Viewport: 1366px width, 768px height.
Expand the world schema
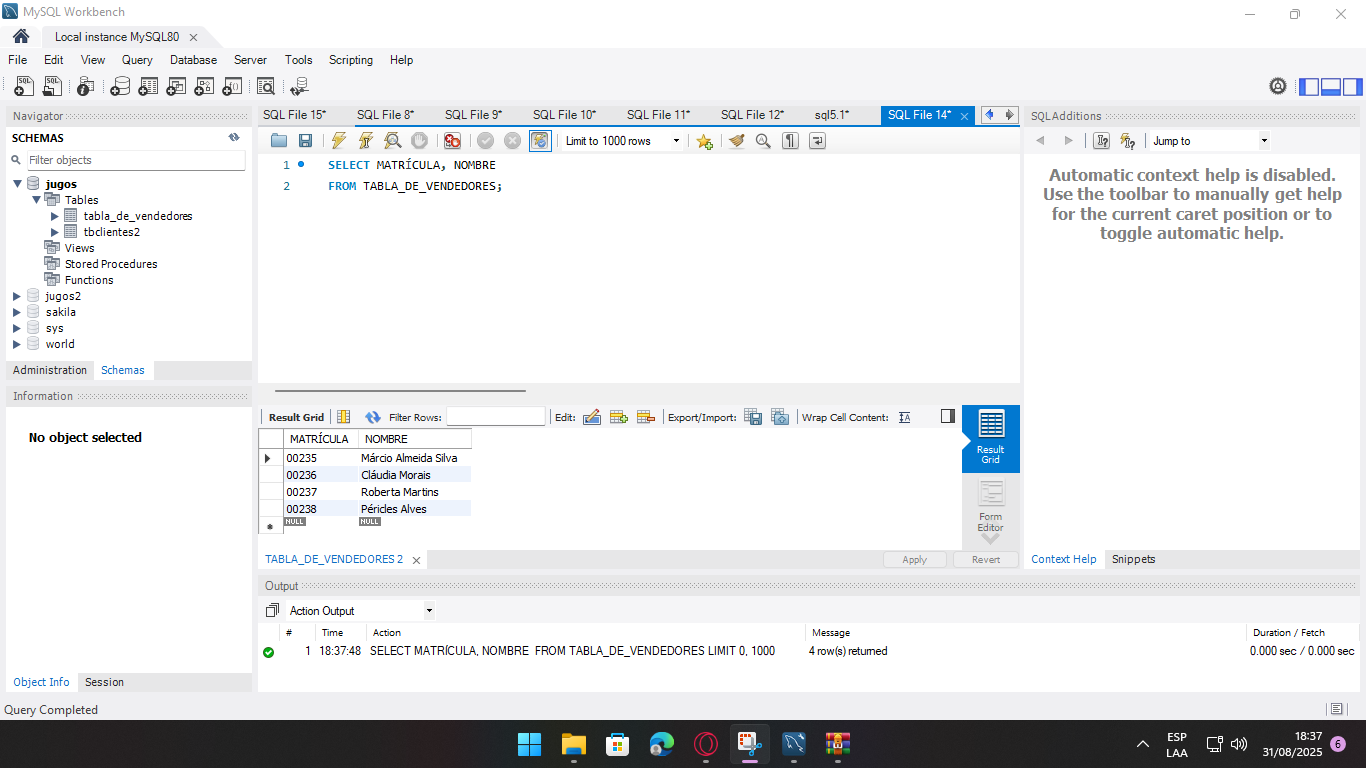(x=17, y=344)
